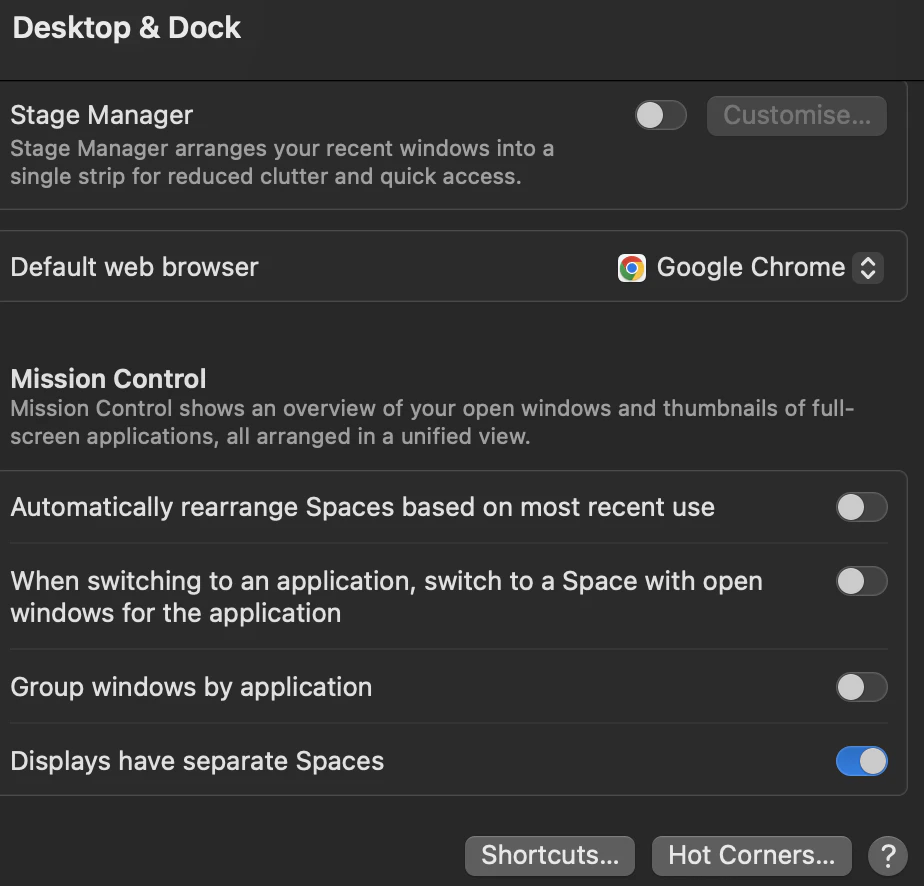
Task: Open the Hot Corners… settings
Action: pos(751,855)
